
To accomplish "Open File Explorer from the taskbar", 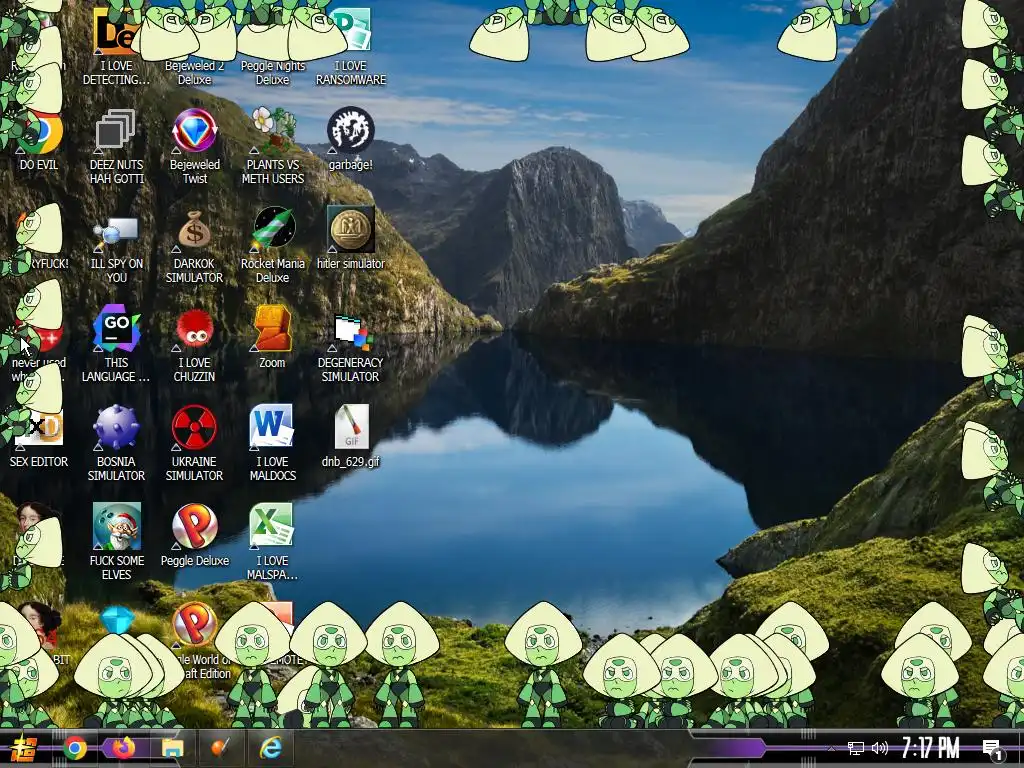I will [172, 748].
